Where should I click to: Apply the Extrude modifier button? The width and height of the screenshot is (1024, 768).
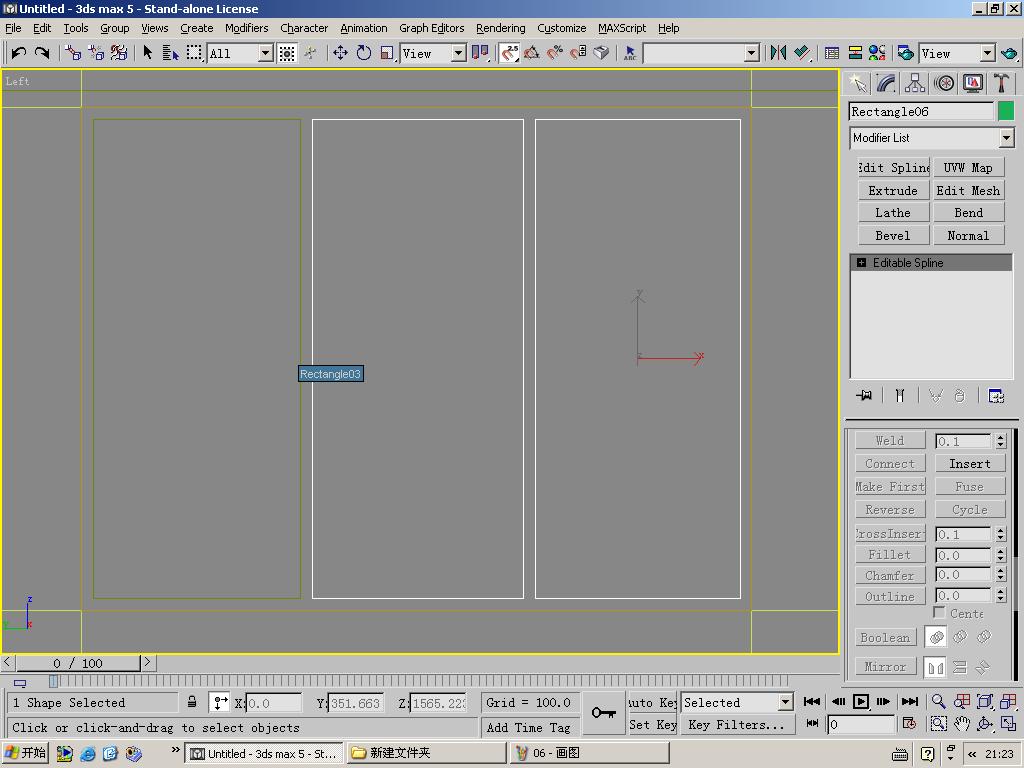coord(893,191)
